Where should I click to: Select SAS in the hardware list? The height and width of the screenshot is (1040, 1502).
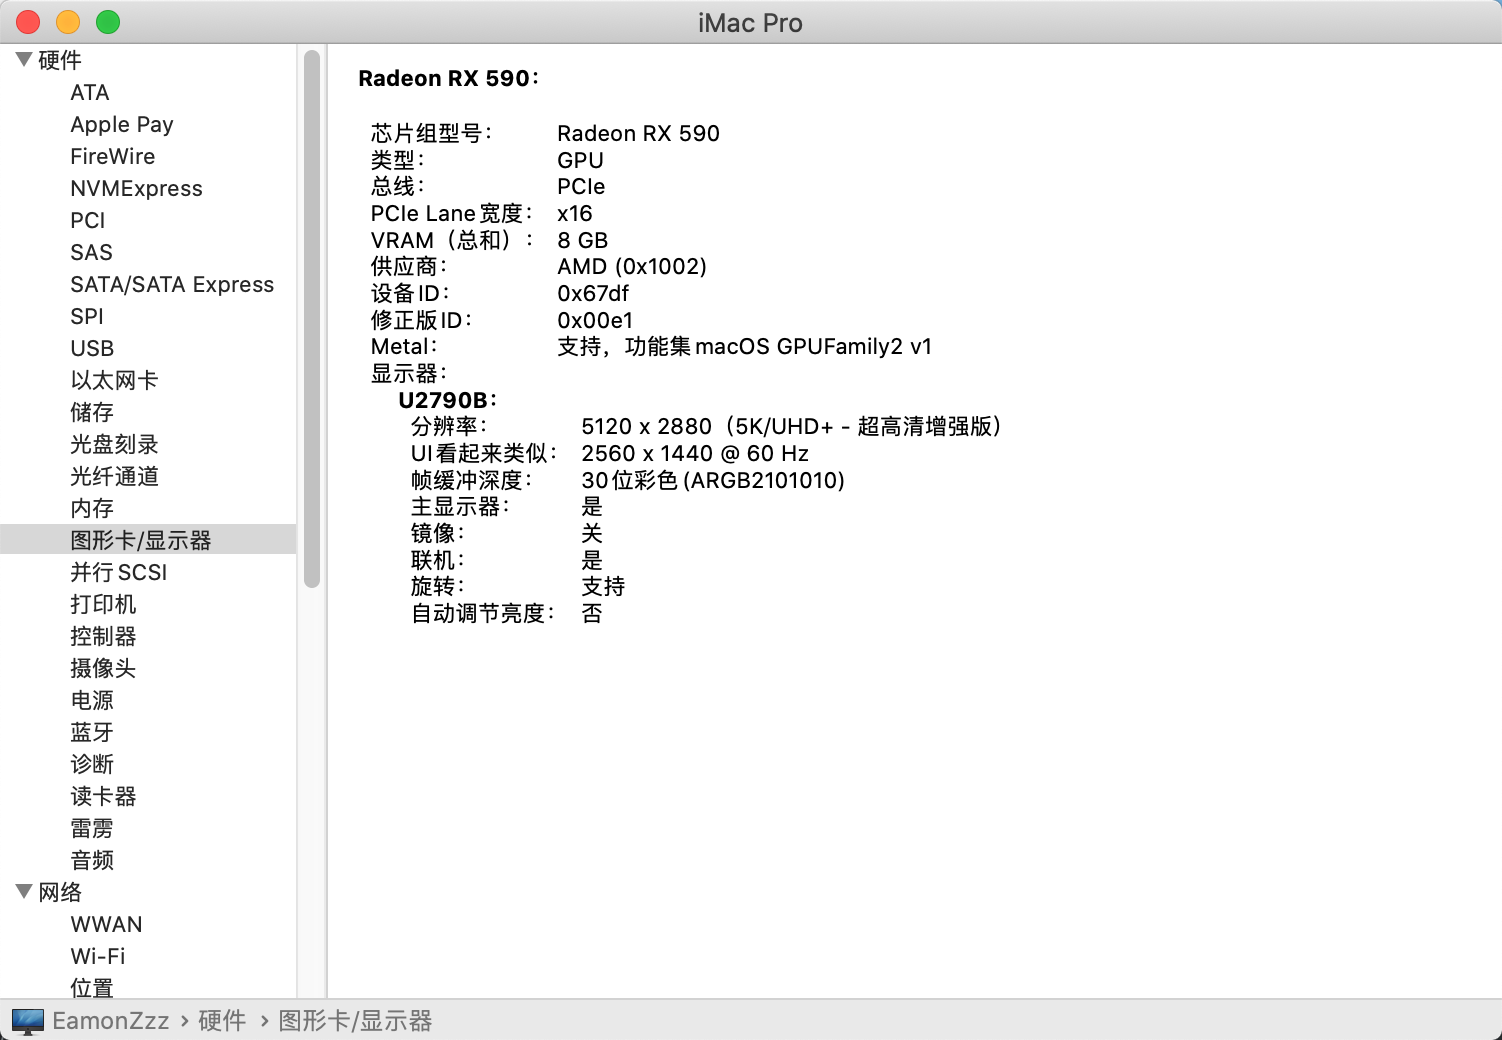click(x=91, y=252)
